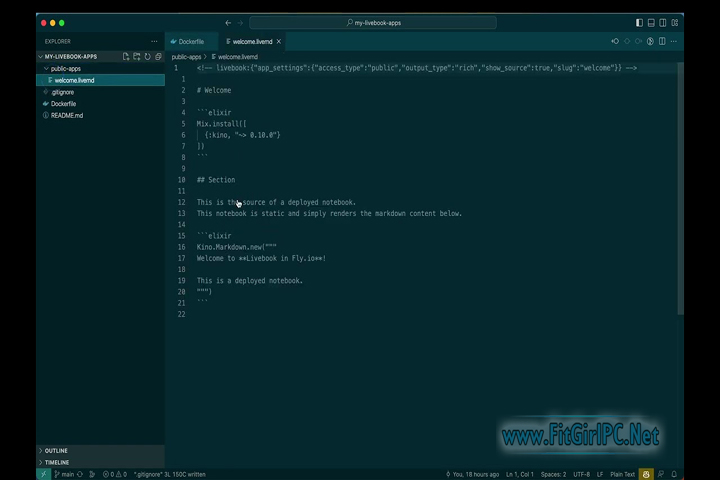Toggle the primary side bar visibility
Screen dimensions: 720x480
click(639, 23)
